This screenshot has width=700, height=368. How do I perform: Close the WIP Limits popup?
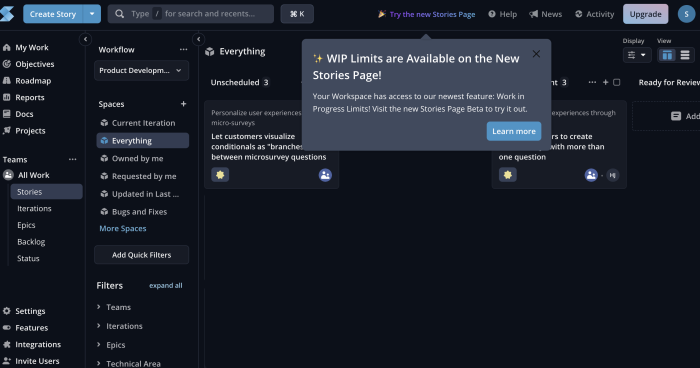tap(536, 54)
